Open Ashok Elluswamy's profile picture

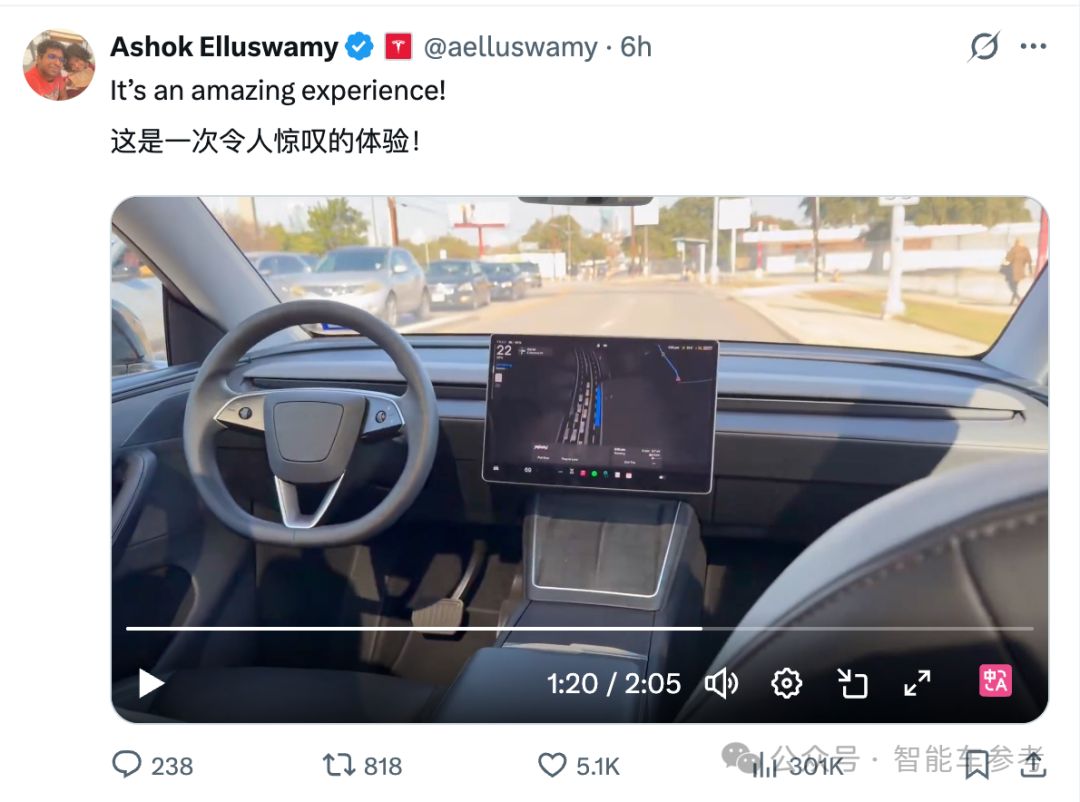[59, 65]
